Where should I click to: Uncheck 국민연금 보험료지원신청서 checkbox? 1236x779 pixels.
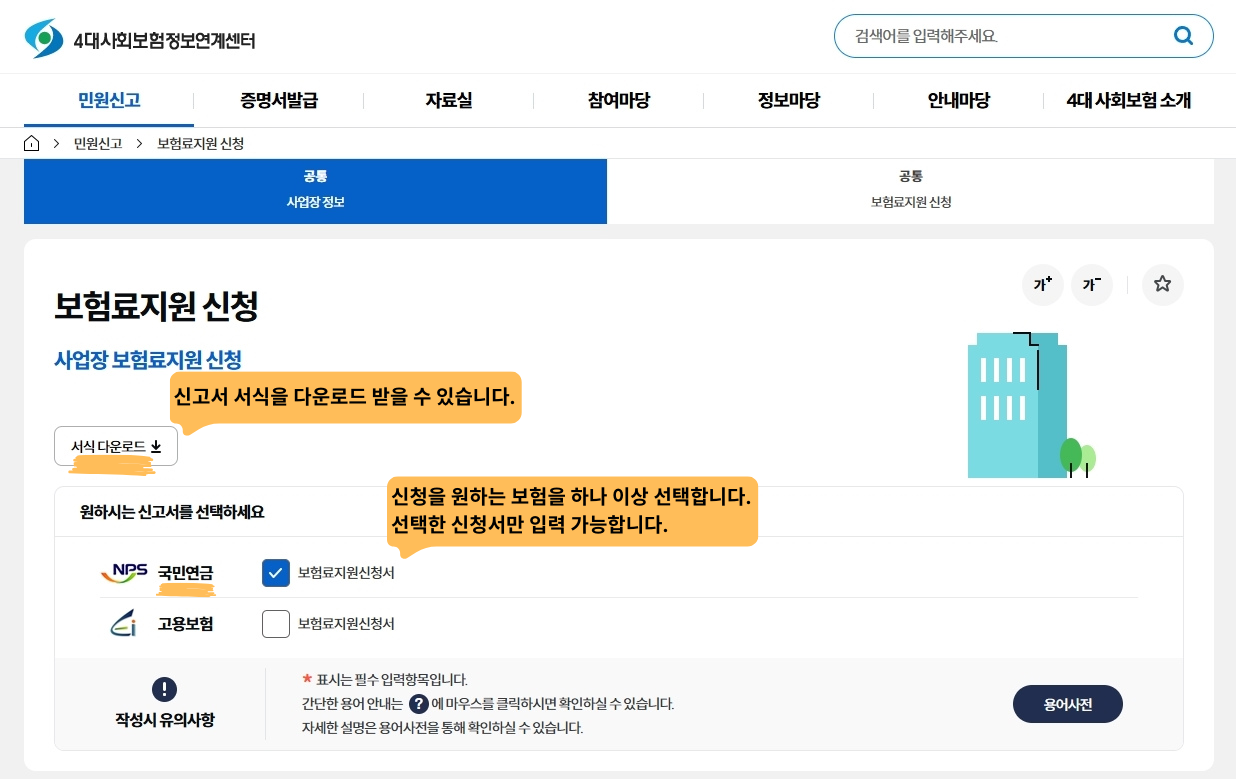pyautogui.click(x=276, y=573)
